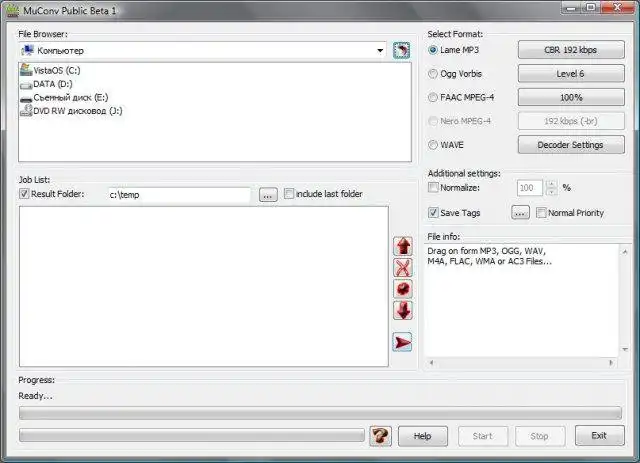Choose the Lame MP3 format radio button

pyautogui.click(x=433, y=50)
